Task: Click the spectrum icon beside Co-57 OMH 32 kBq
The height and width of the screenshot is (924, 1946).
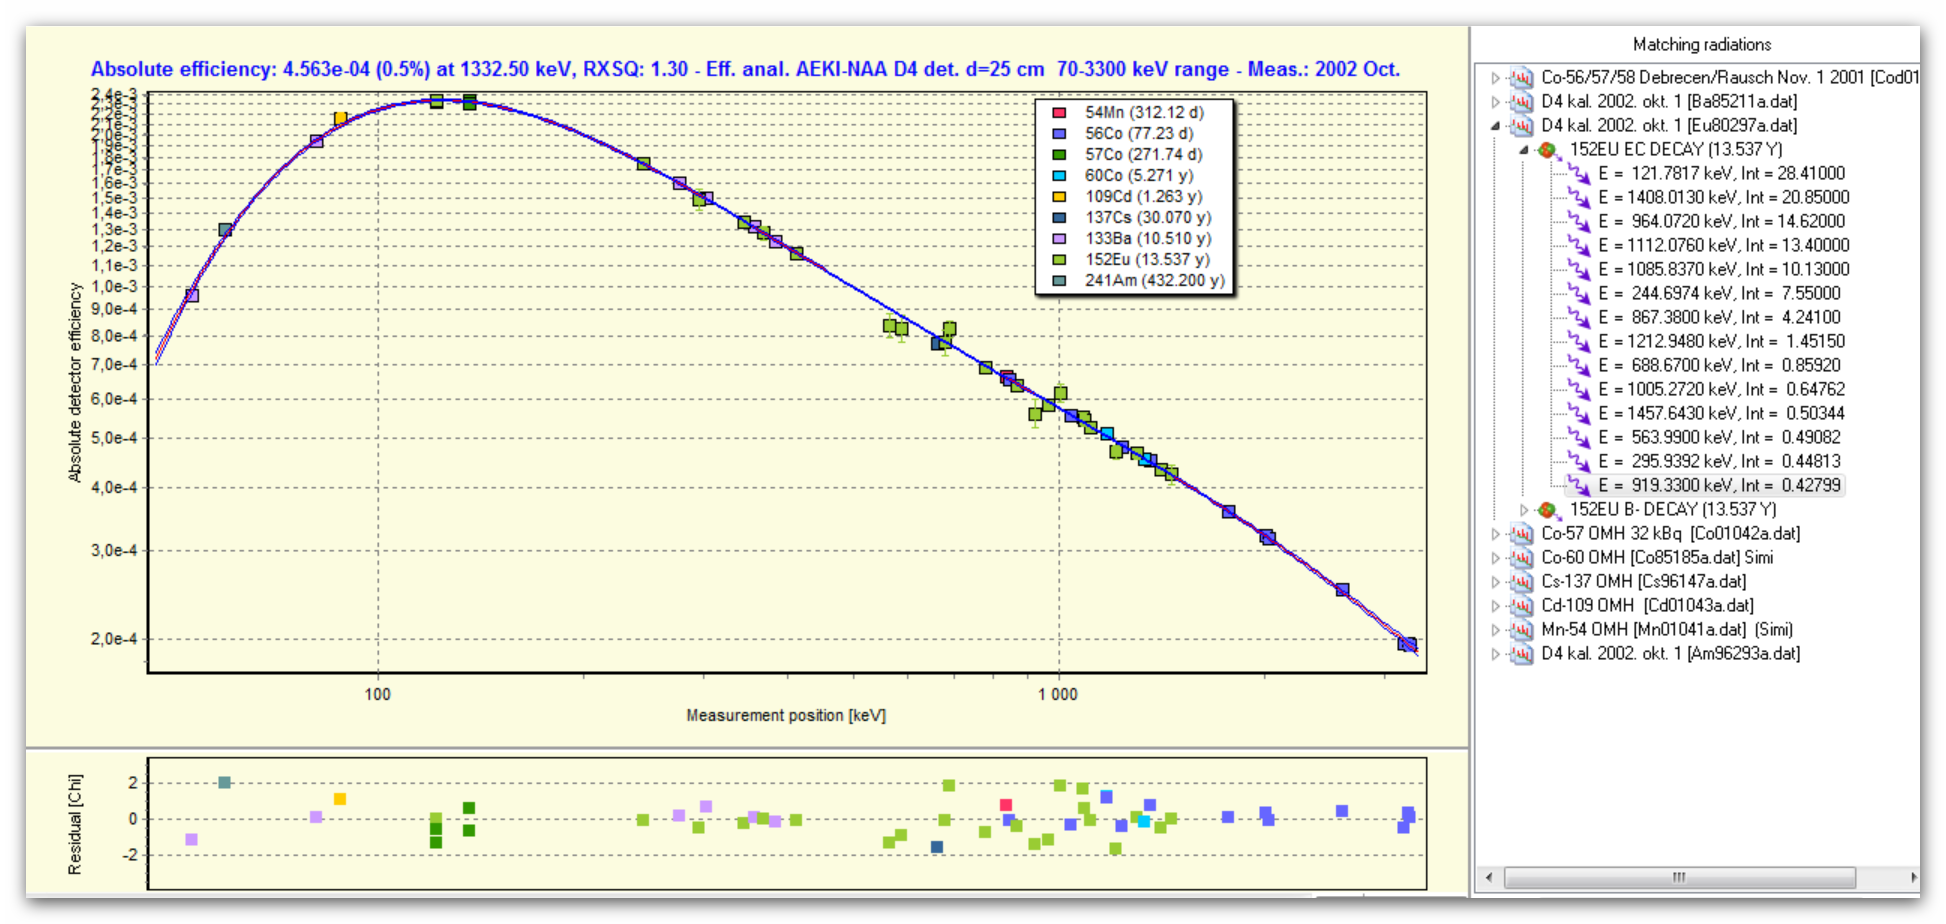Action: click(x=1521, y=533)
